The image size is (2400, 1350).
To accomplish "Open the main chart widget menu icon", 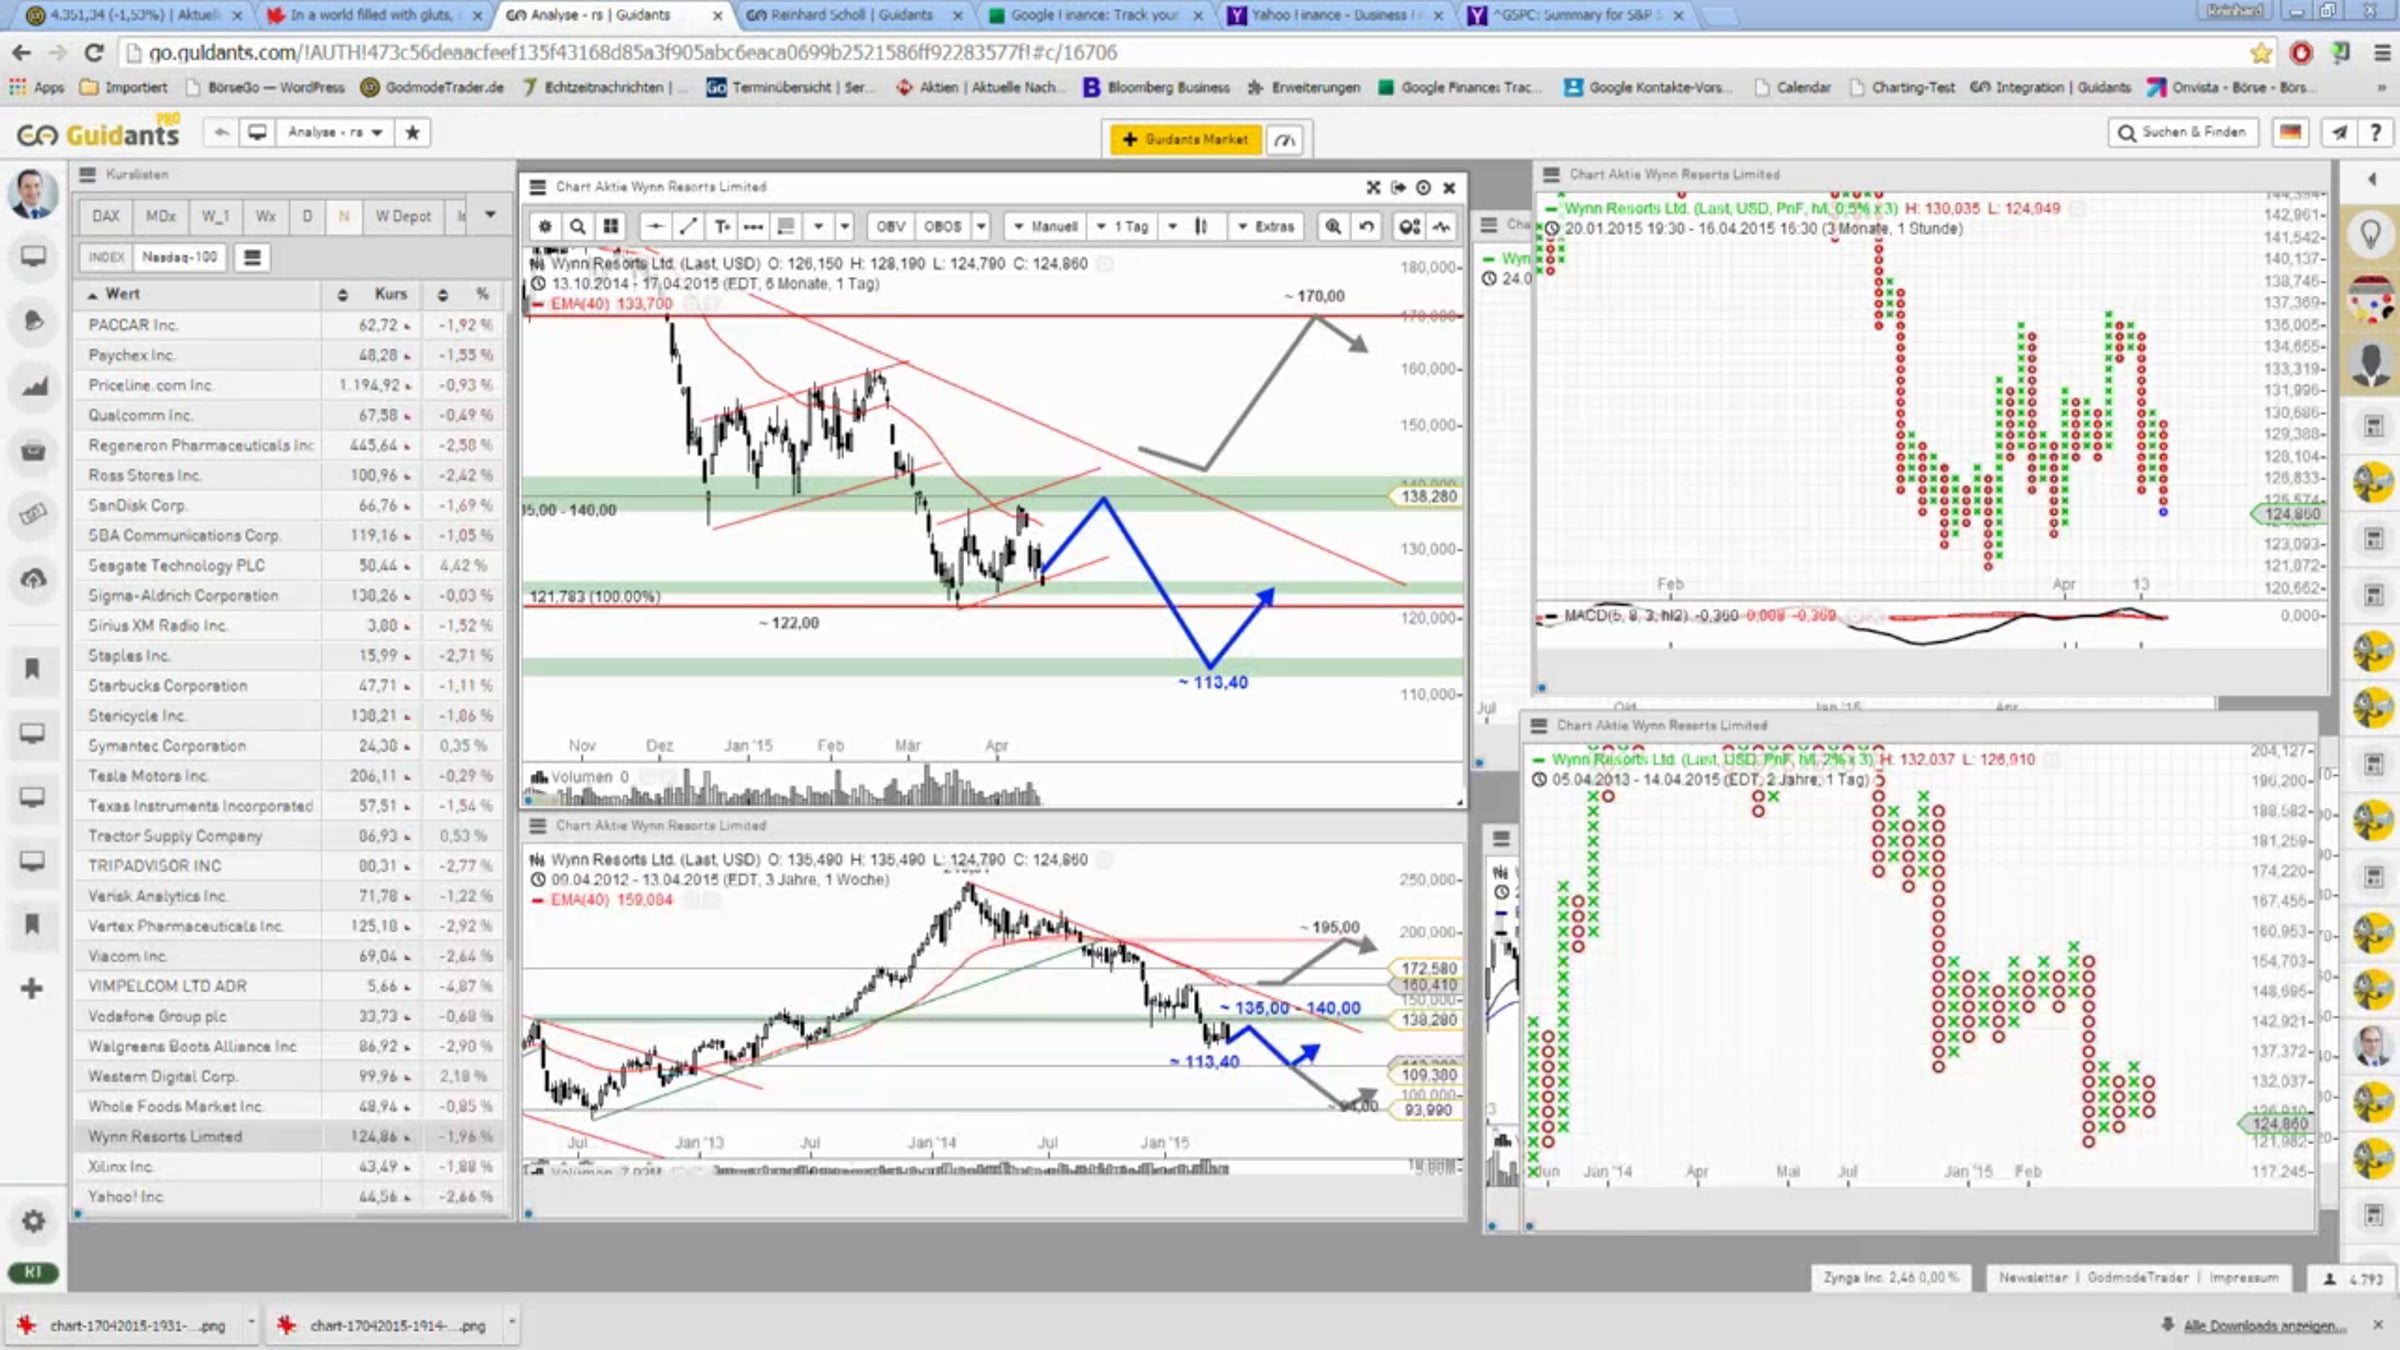I will pos(538,187).
